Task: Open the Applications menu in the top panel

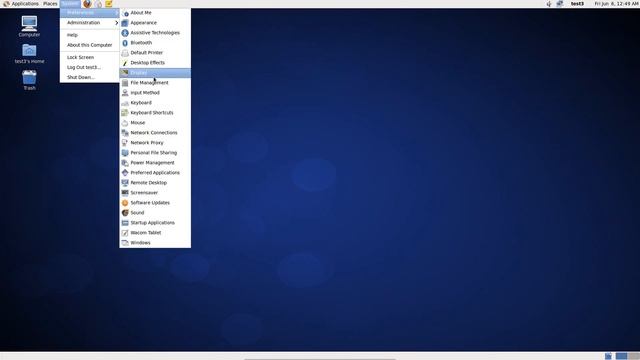Action: pyautogui.click(x=21, y=4)
